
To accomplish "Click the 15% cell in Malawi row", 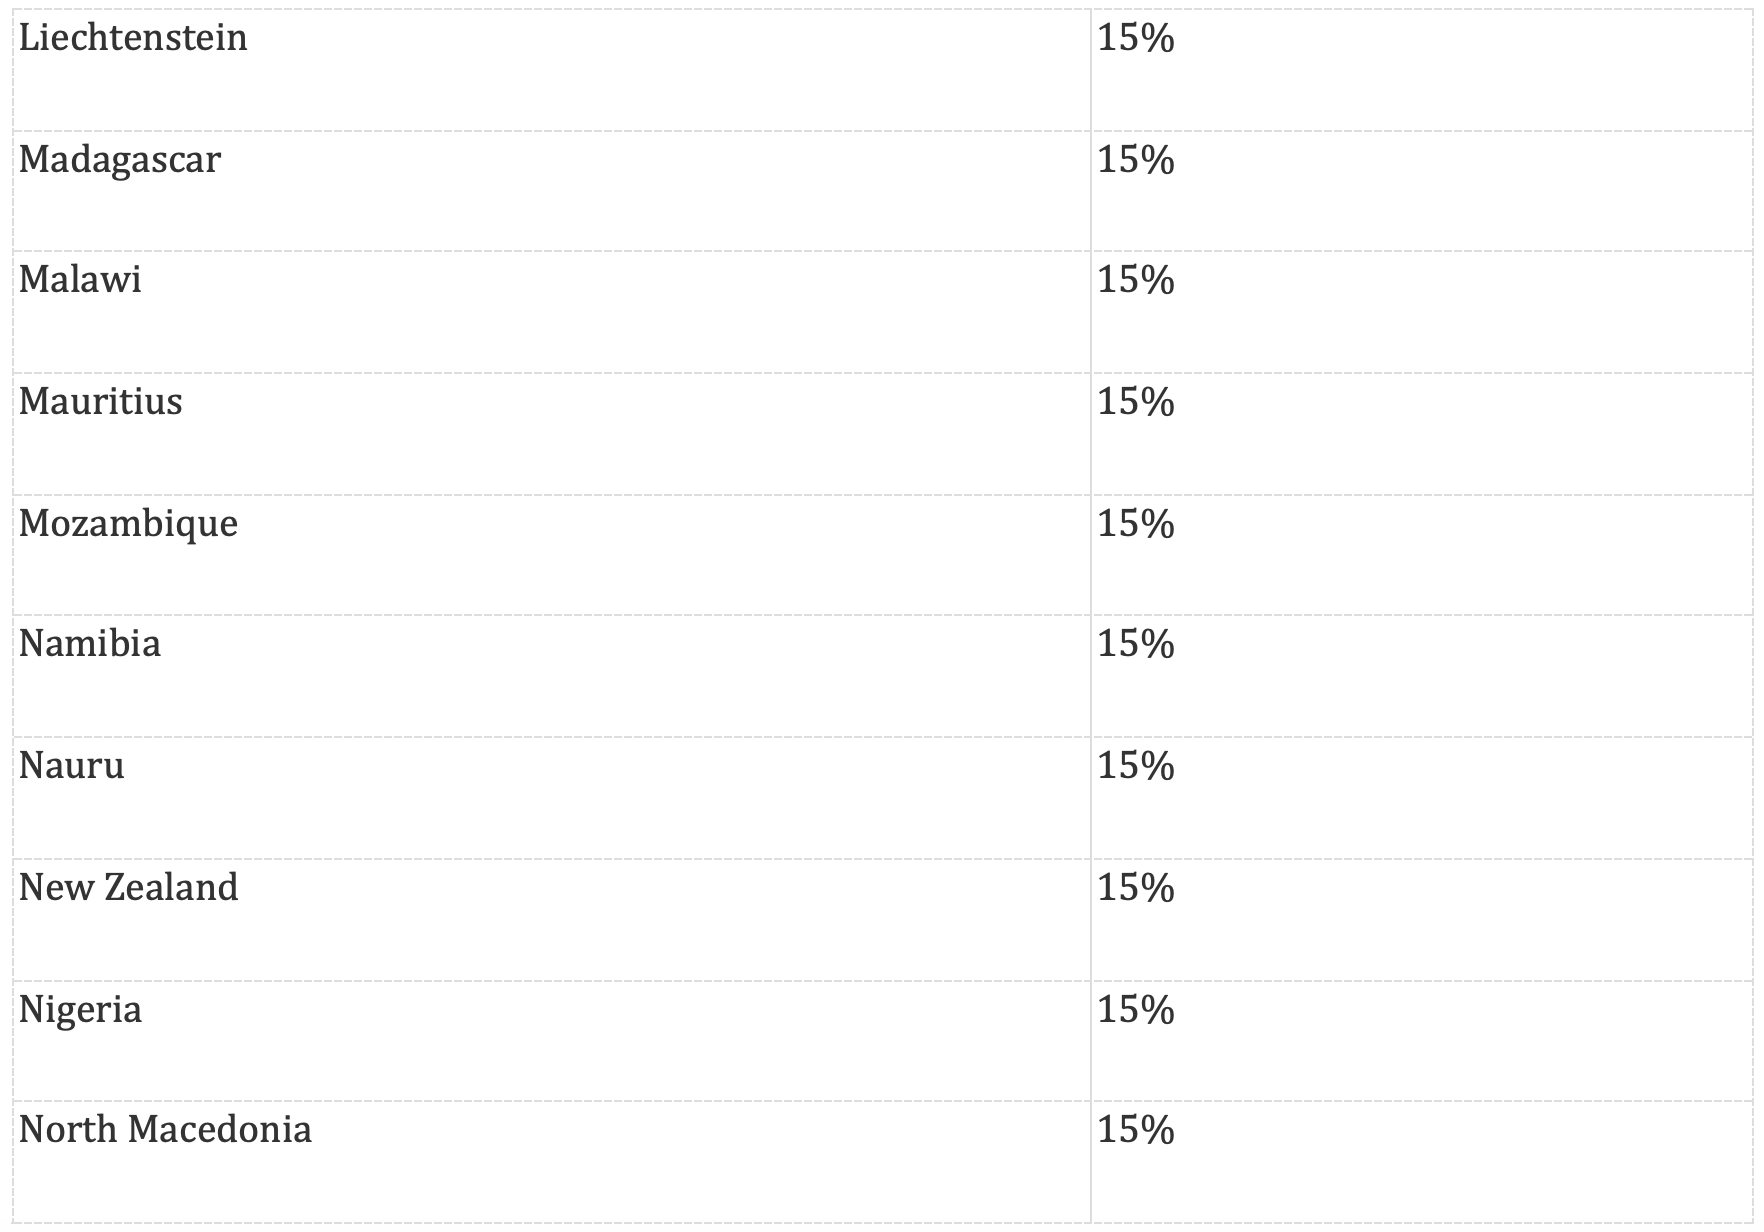I will (1136, 279).
